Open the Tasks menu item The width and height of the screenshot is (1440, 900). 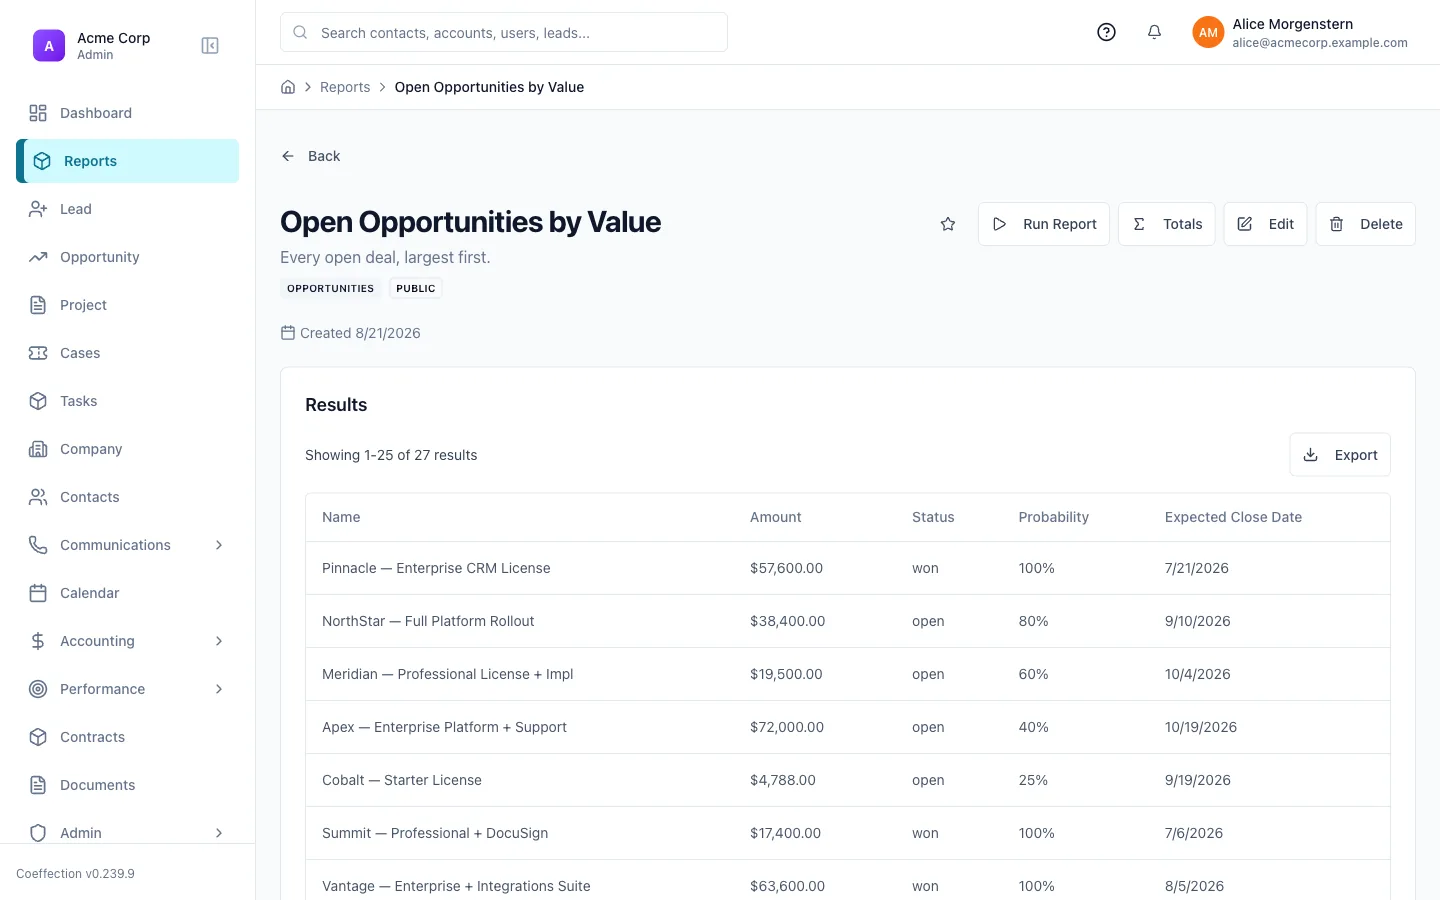pos(127,401)
